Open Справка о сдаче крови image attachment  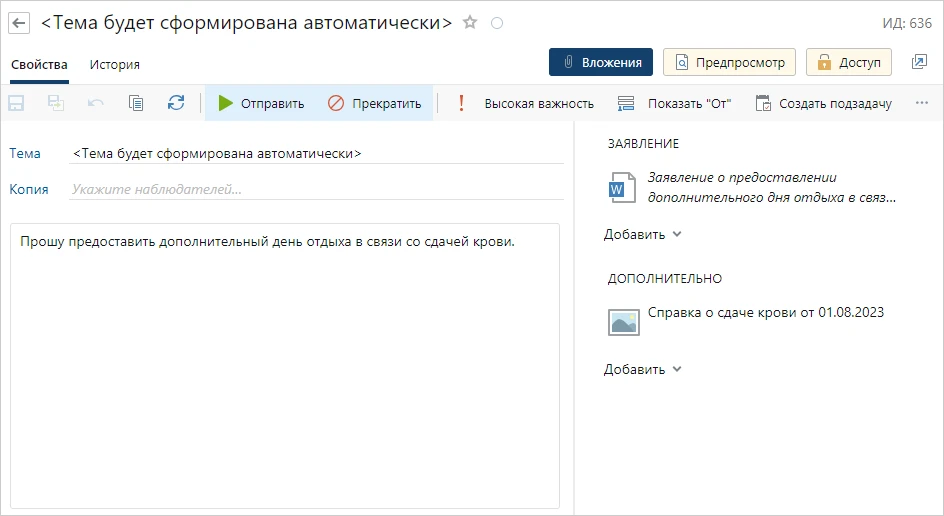(x=765, y=312)
